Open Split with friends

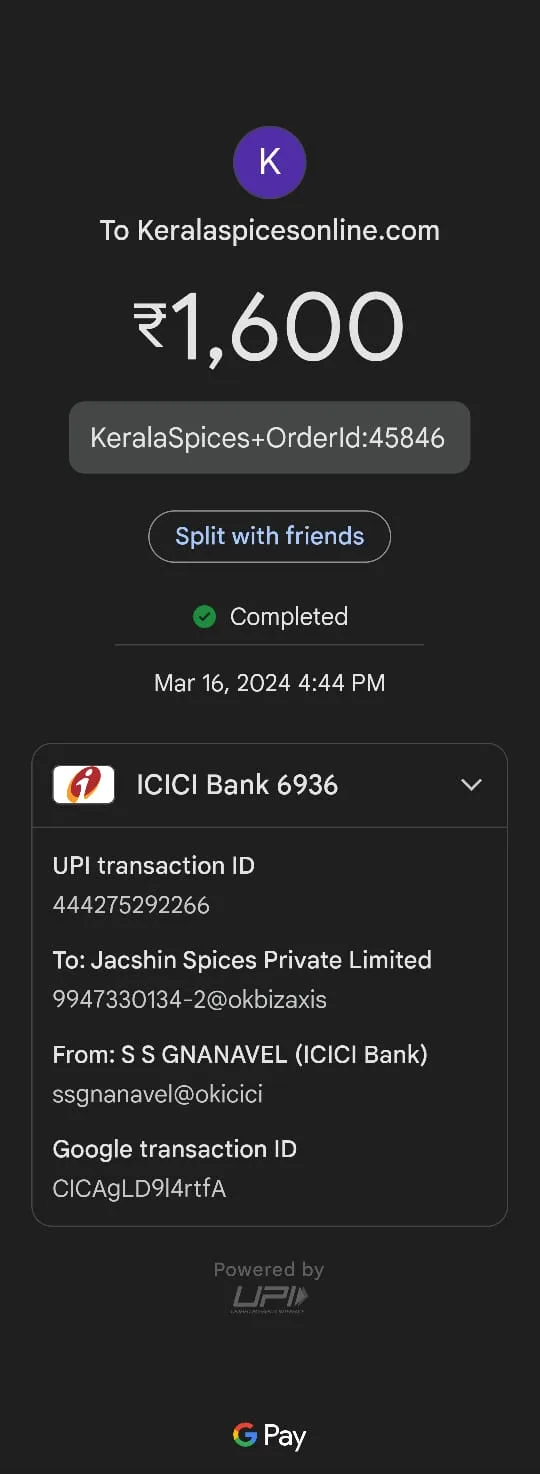coord(269,536)
